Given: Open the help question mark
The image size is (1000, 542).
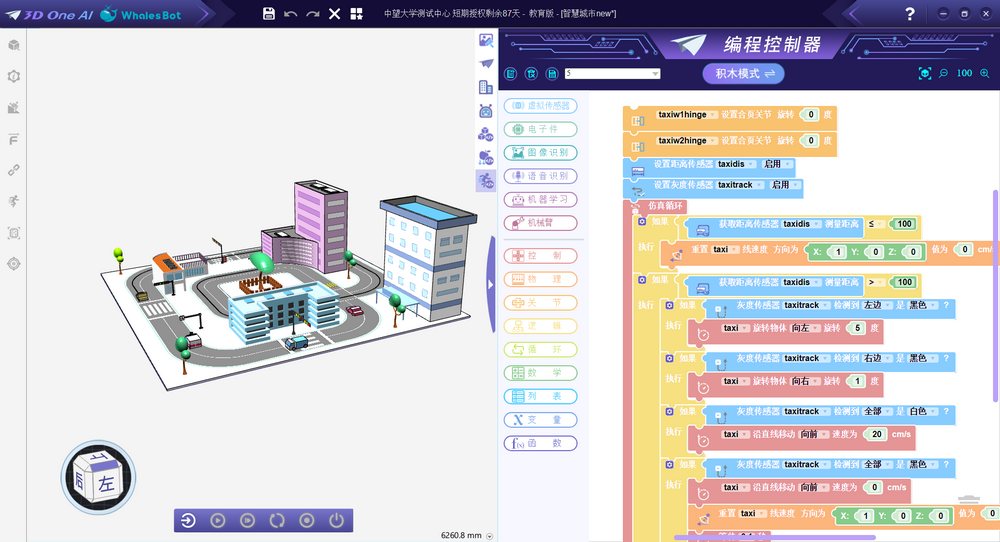Looking at the screenshot, I should pos(909,14).
